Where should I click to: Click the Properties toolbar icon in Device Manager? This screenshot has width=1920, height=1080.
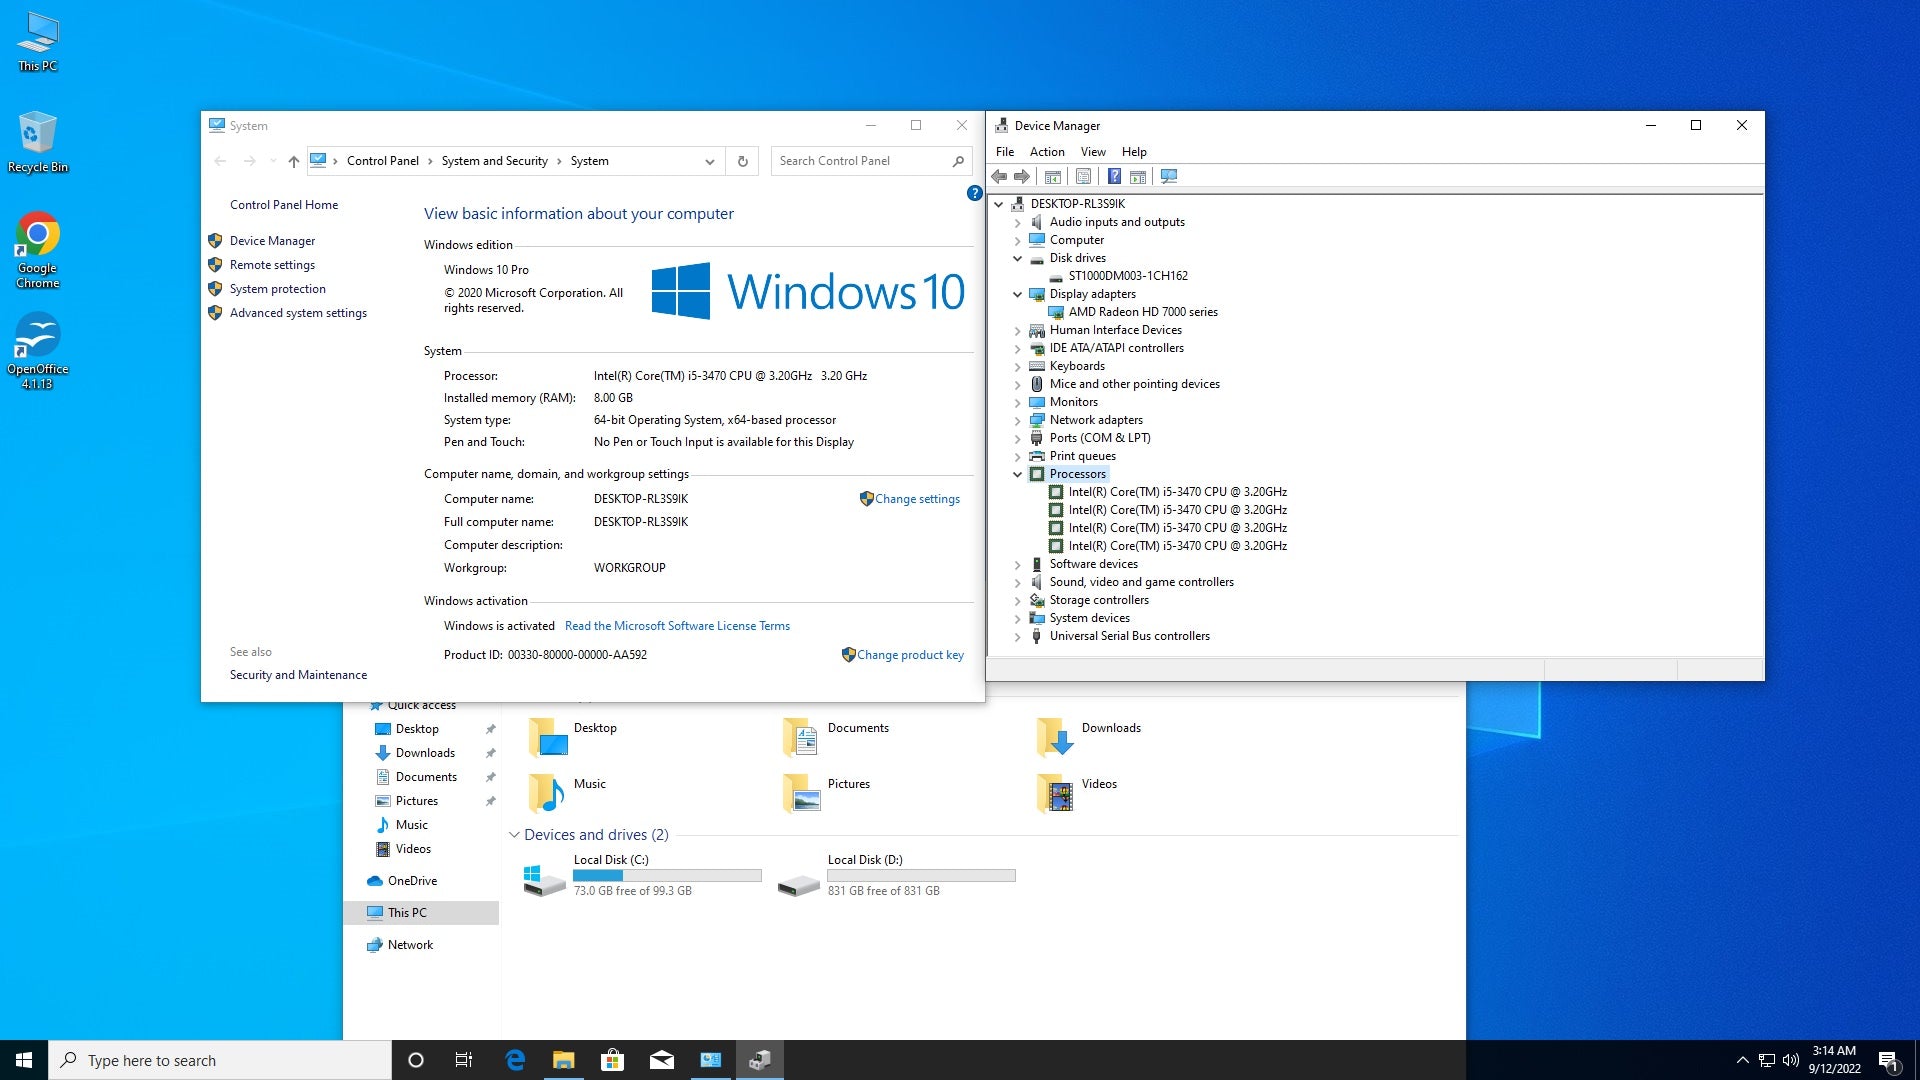1083,177
